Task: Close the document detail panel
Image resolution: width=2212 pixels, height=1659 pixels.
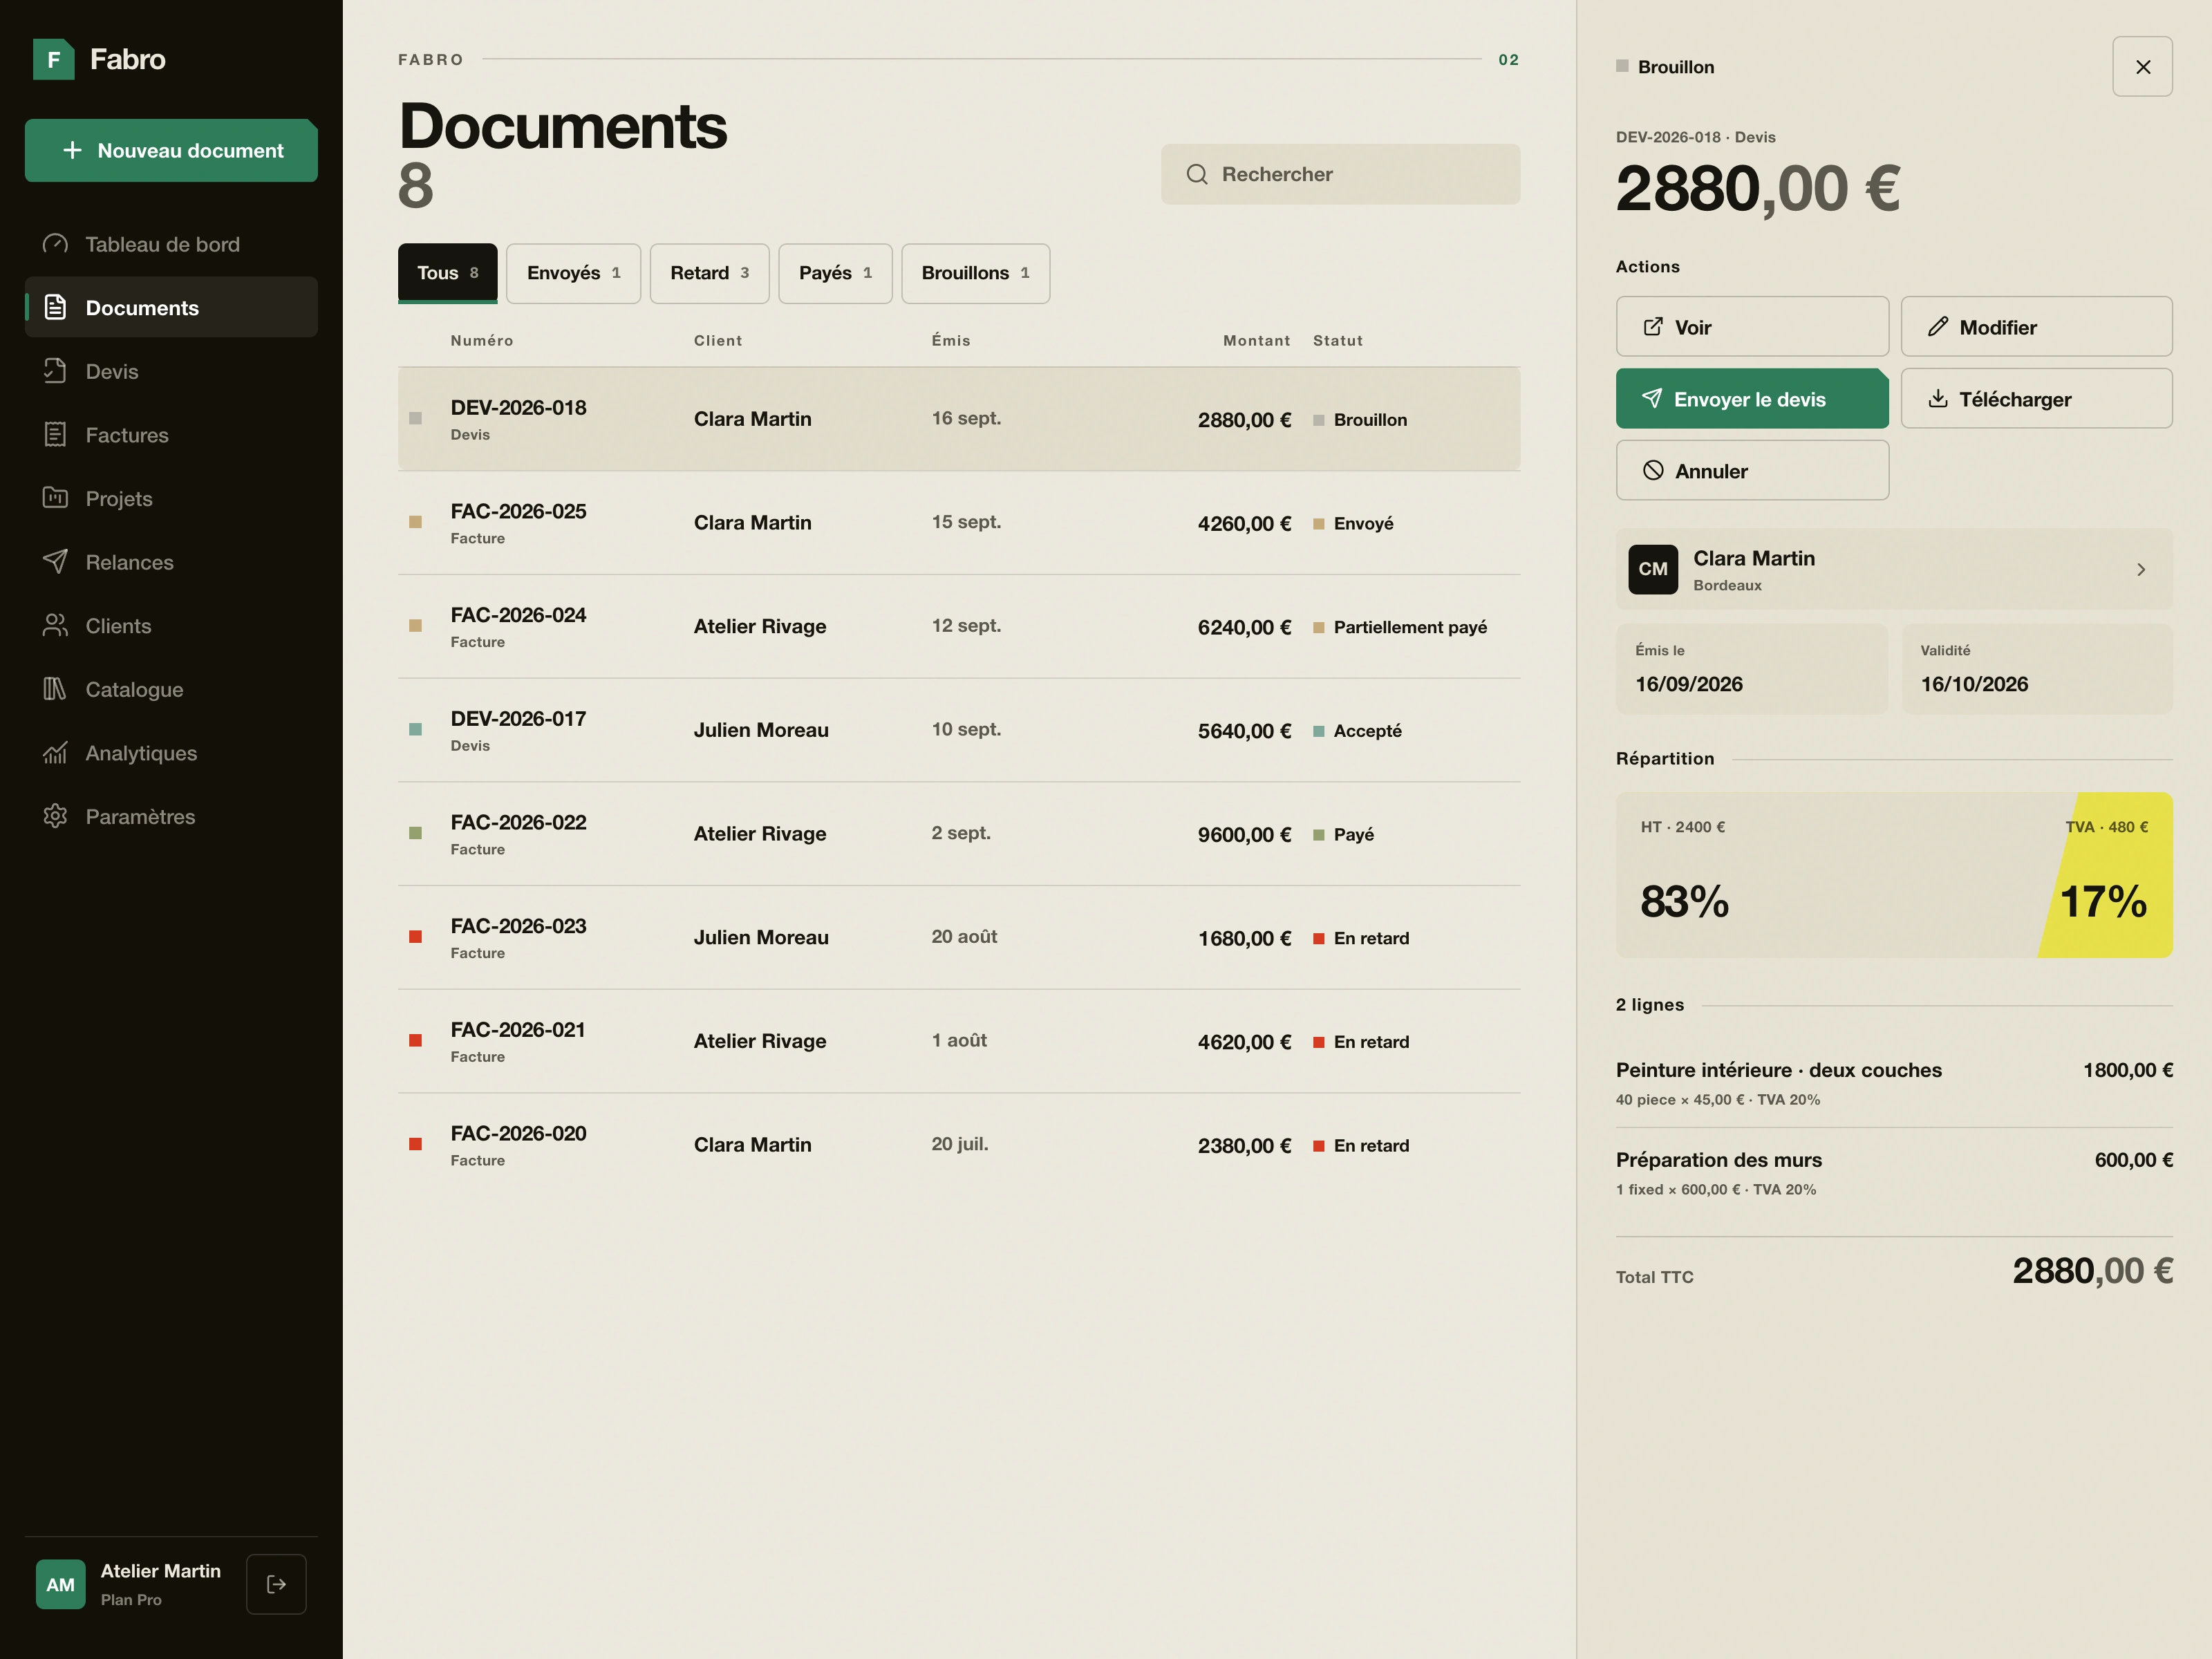Action: pos(2142,67)
